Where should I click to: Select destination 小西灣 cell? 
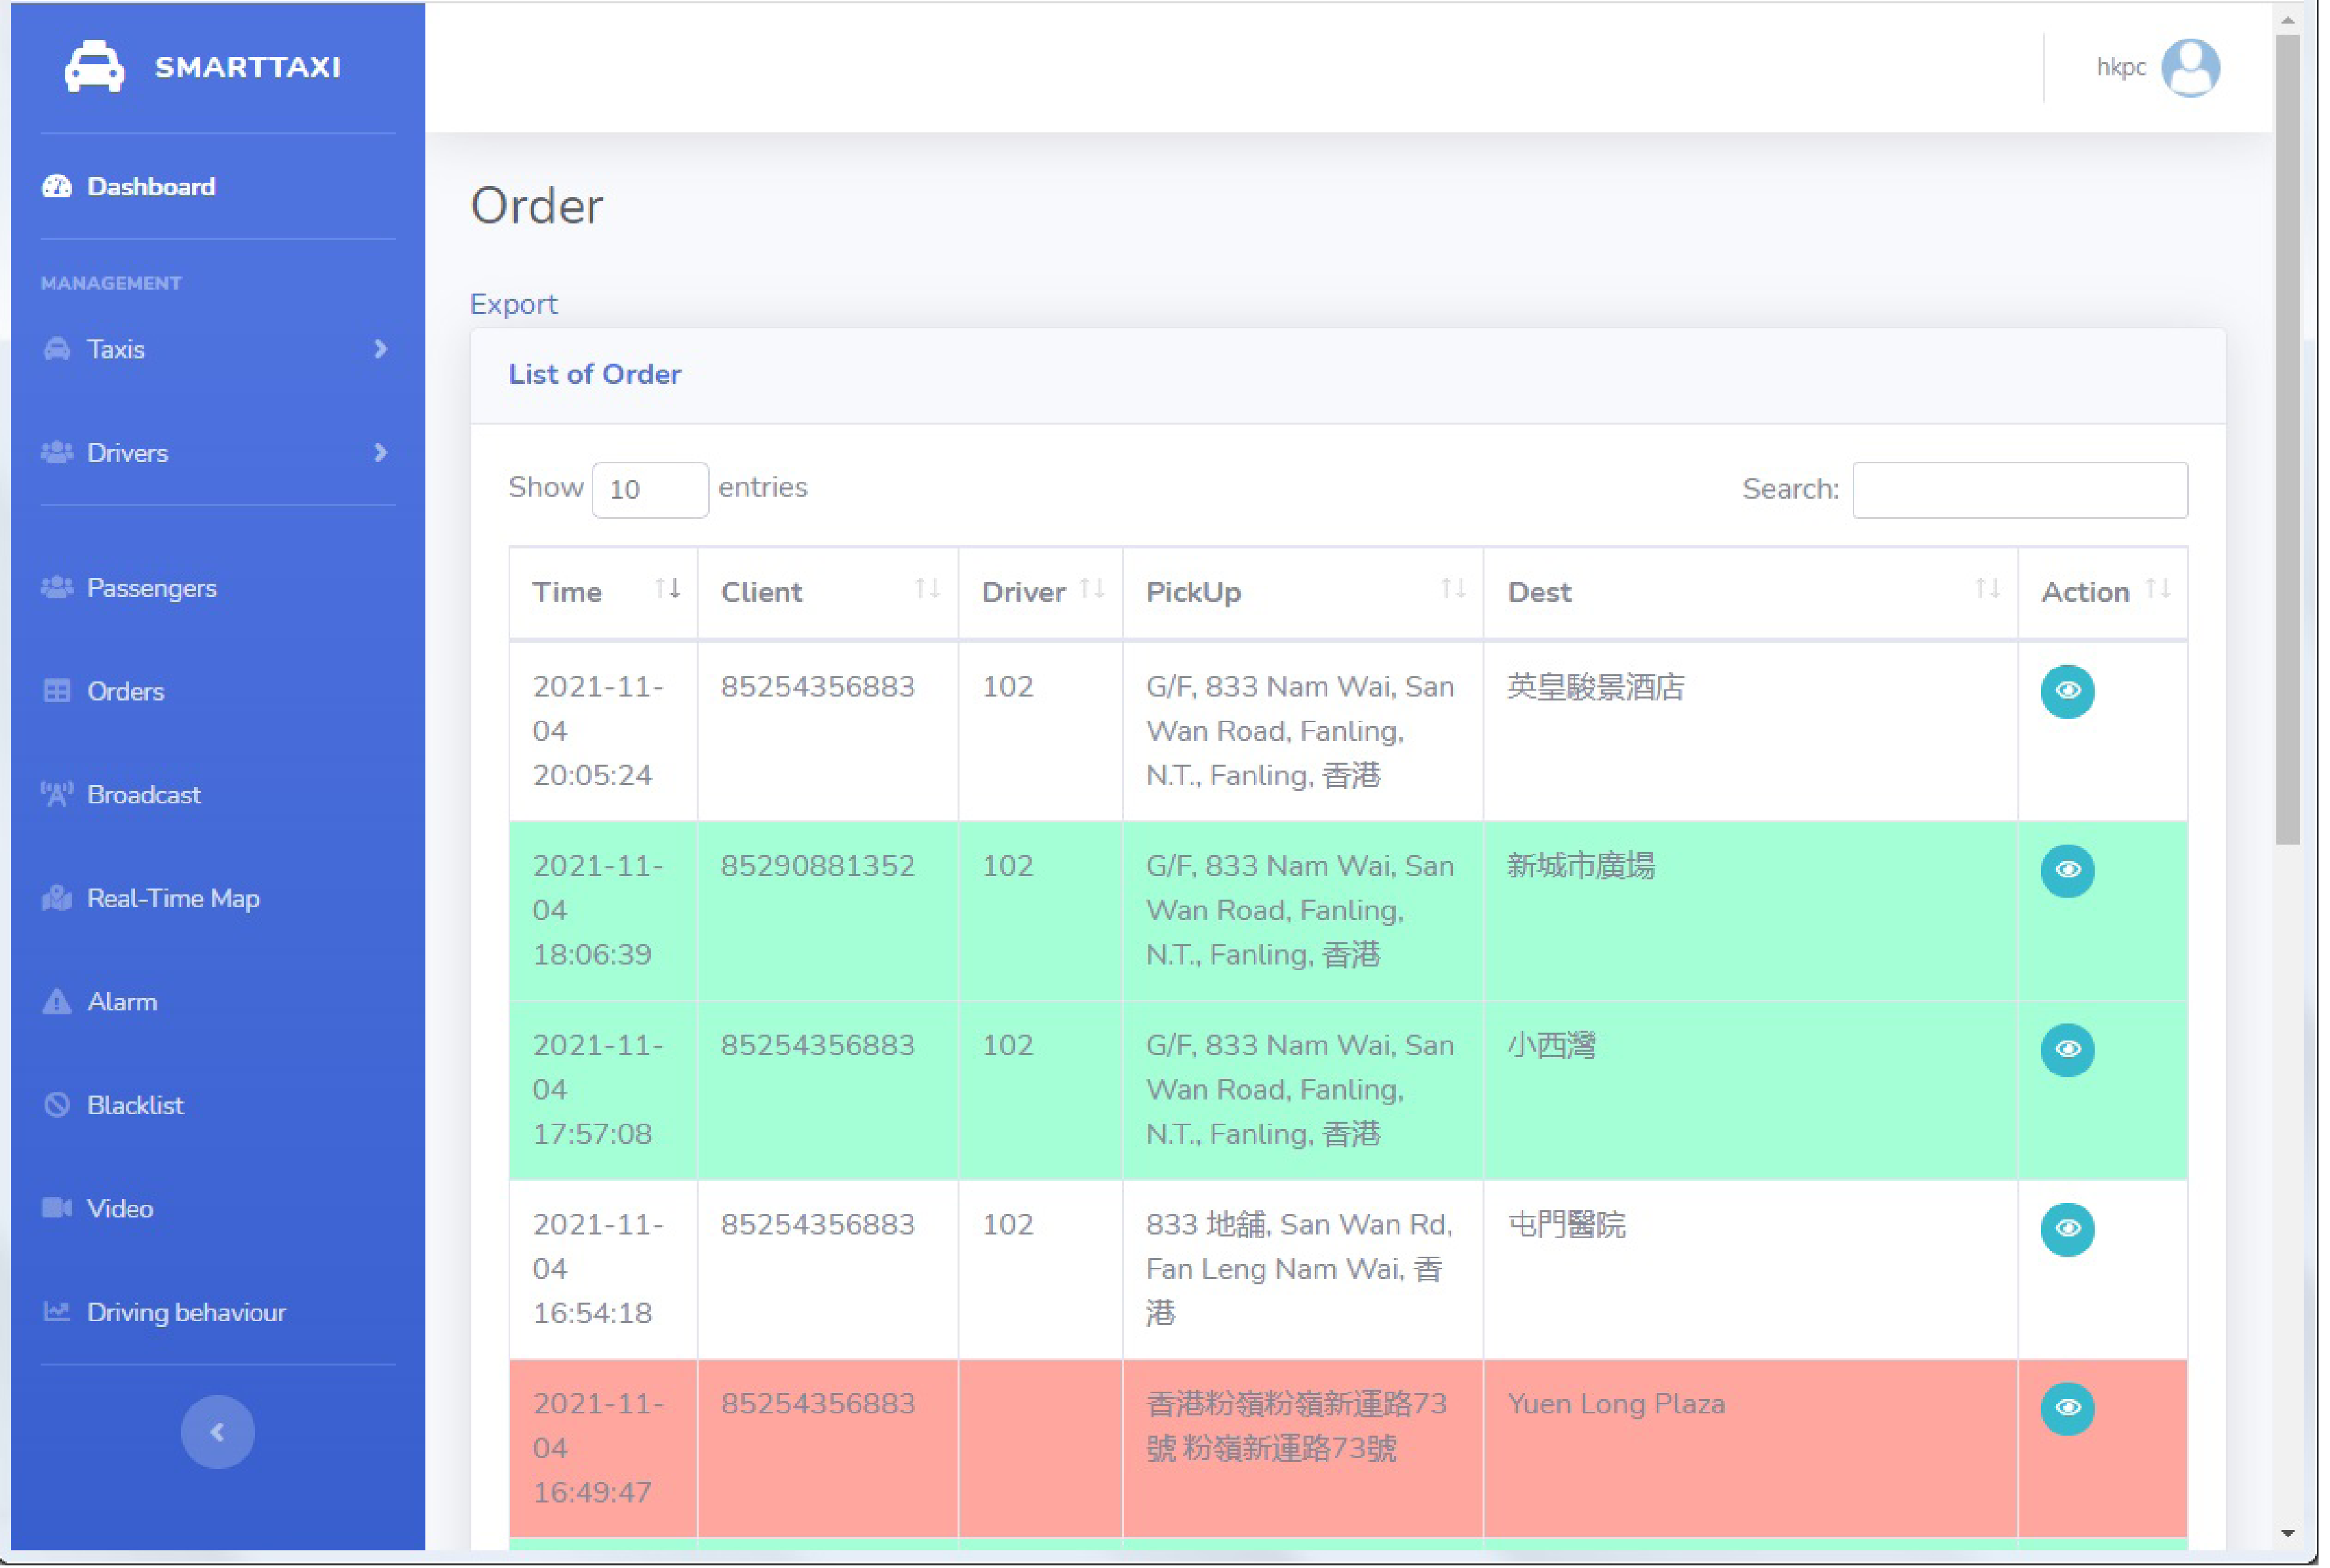(x=1750, y=1090)
